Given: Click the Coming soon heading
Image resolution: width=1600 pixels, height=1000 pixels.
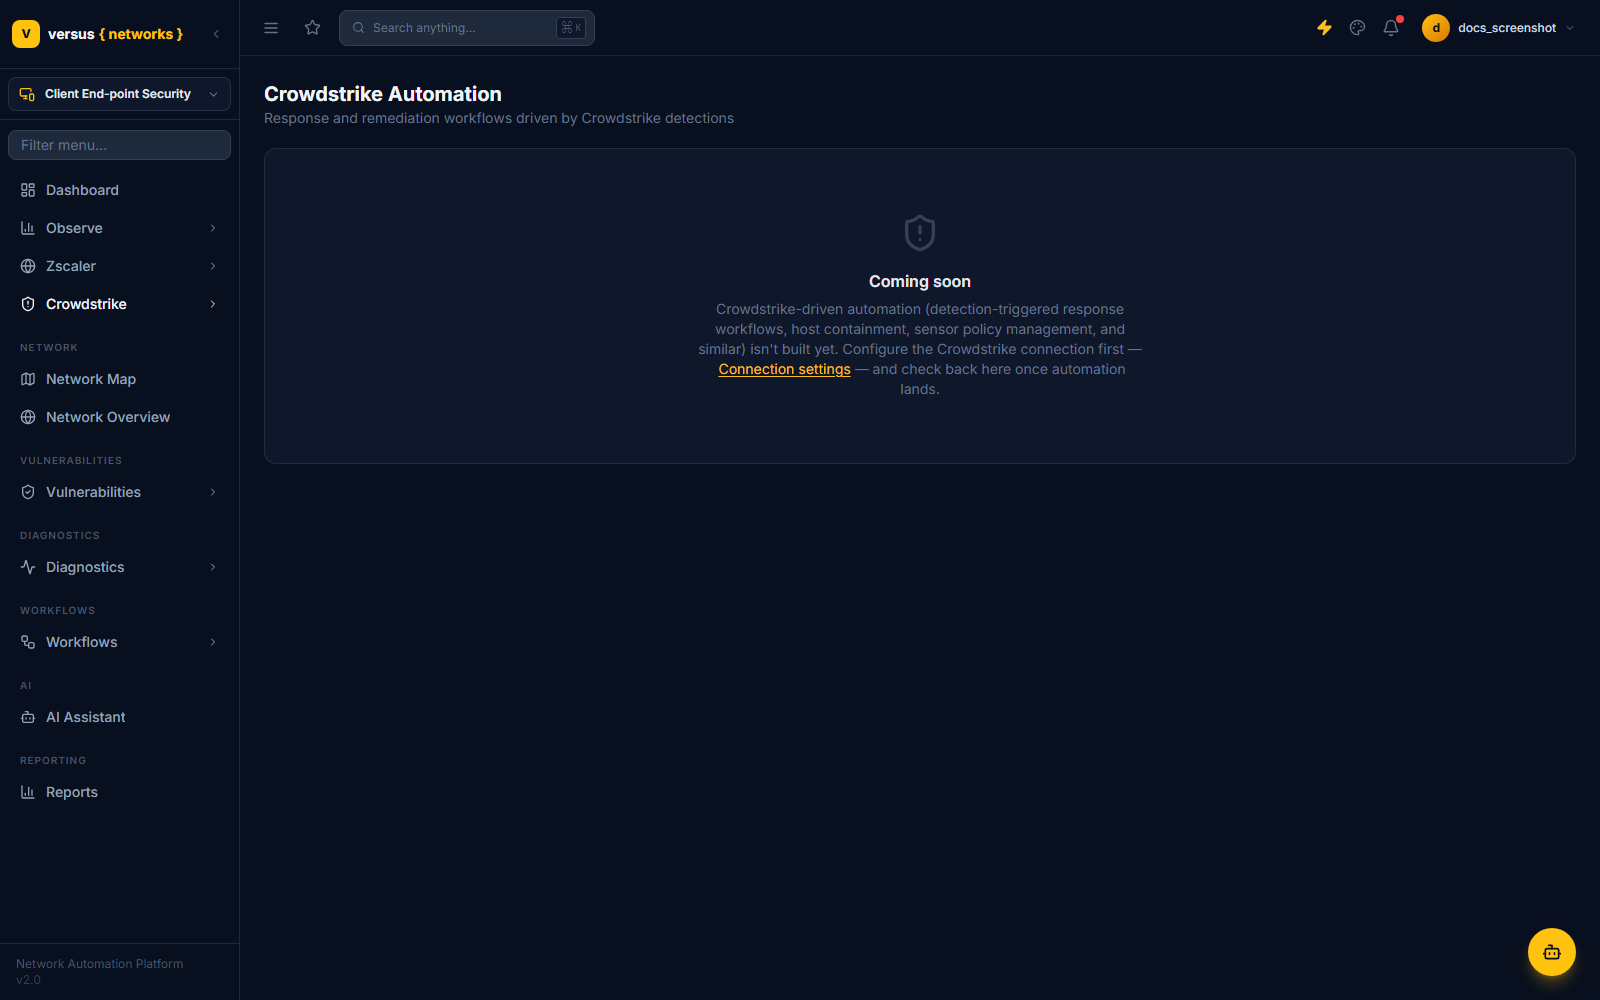Looking at the screenshot, I should click(920, 282).
